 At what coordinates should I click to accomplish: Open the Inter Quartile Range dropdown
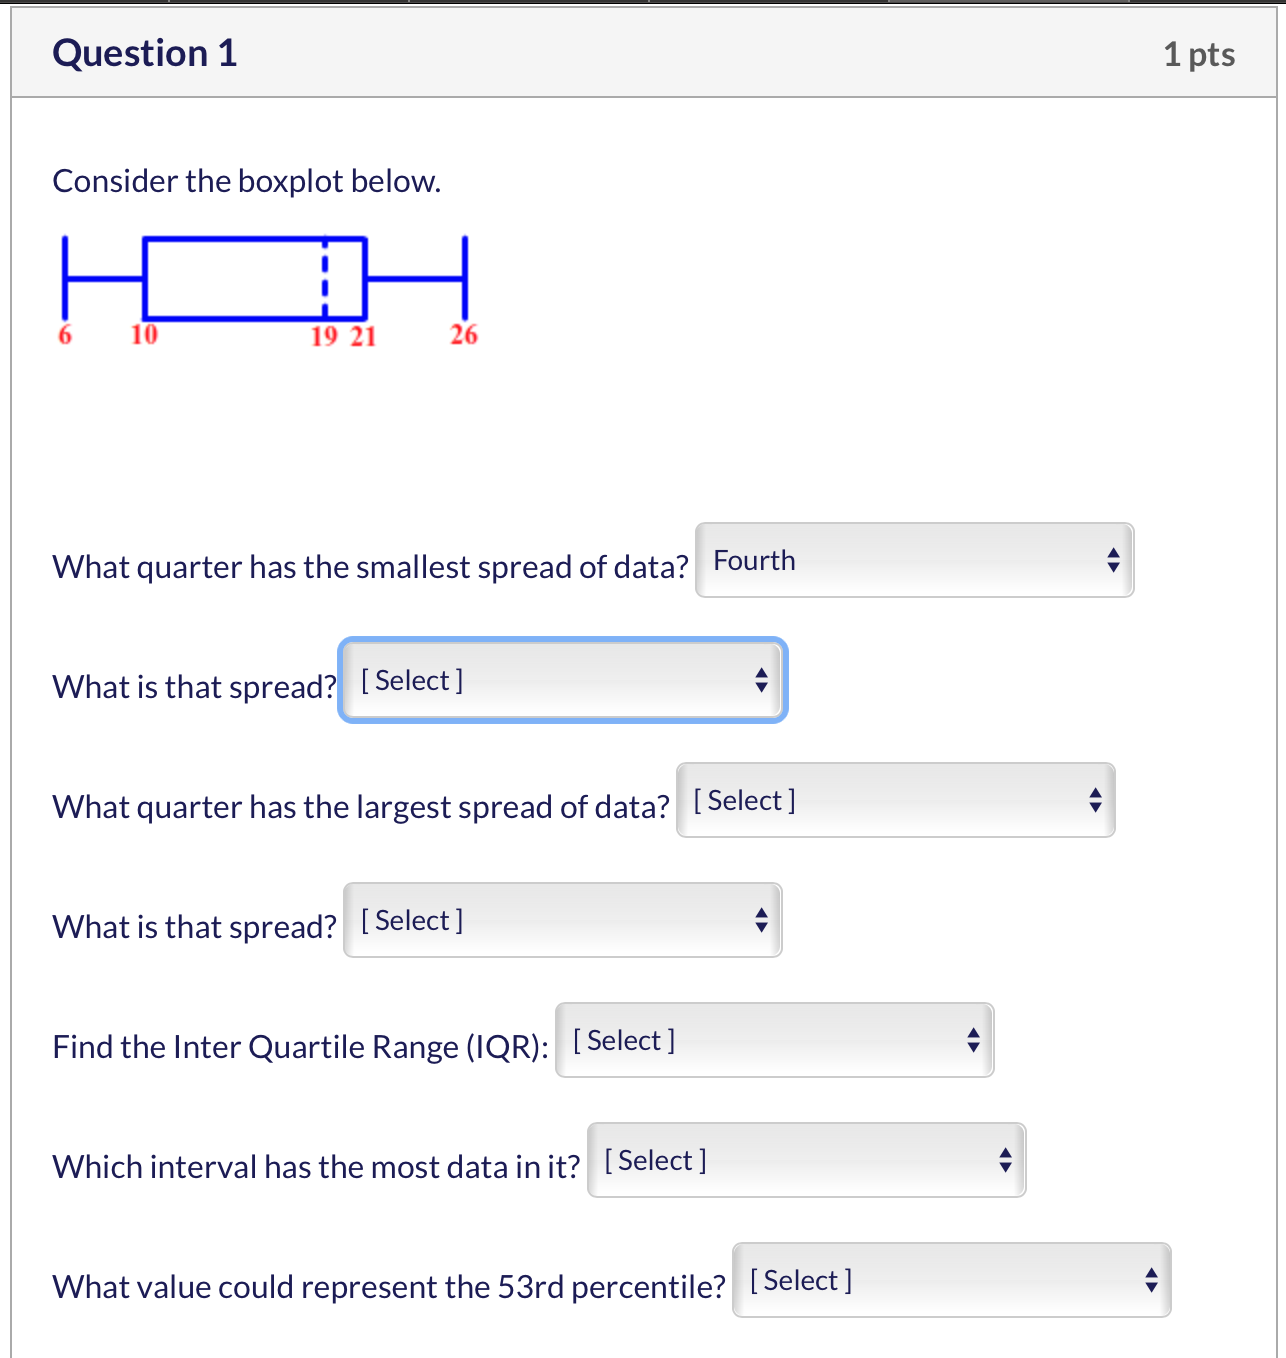pos(773,1040)
